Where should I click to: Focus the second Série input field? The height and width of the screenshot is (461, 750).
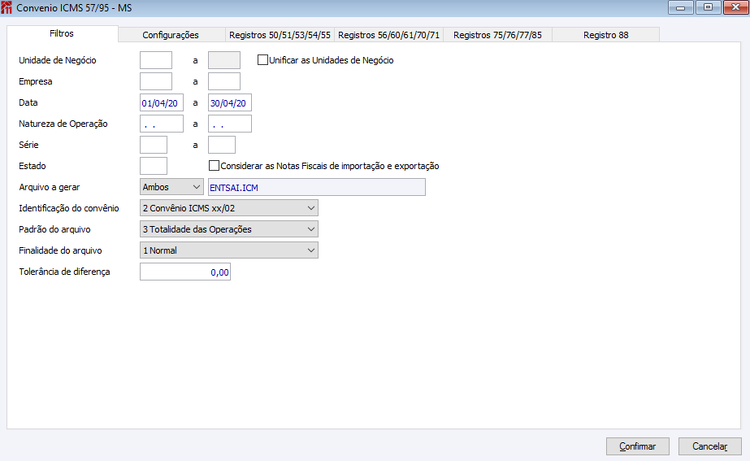click(x=222, y=145)
